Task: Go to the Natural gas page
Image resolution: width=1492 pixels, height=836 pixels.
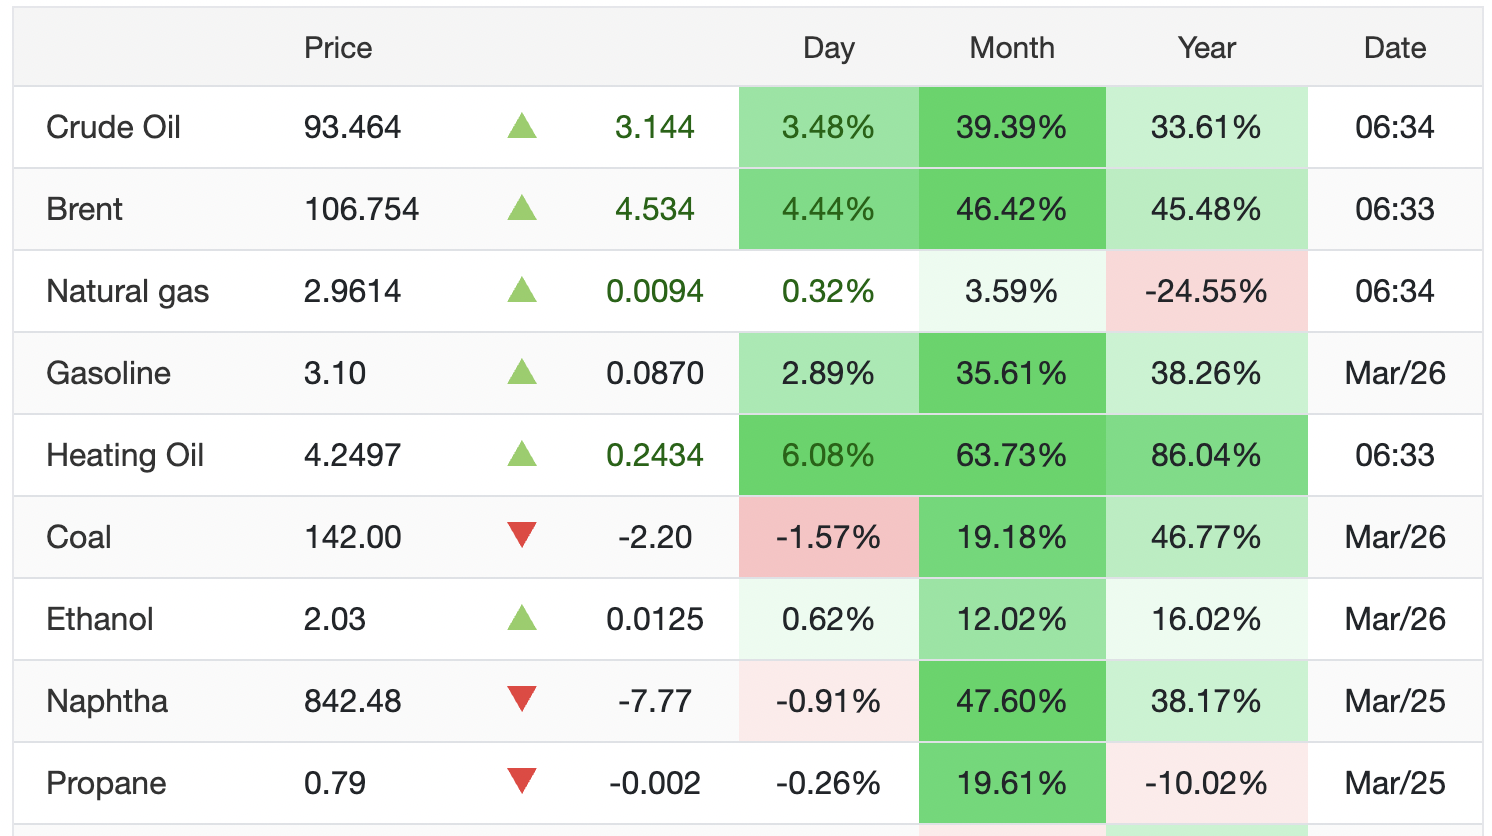Action: coord(128,291)
